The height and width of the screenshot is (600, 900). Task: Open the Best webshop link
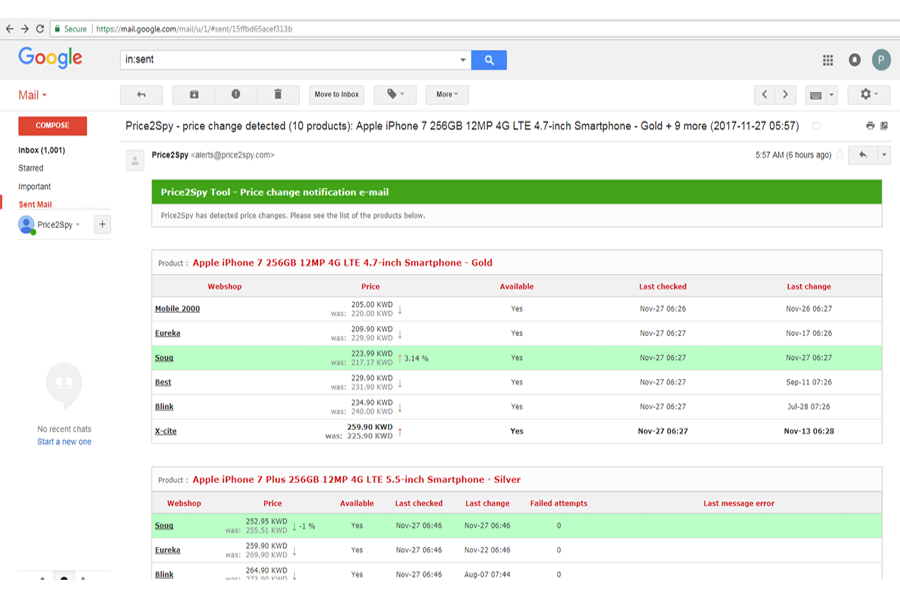point(163,382)
